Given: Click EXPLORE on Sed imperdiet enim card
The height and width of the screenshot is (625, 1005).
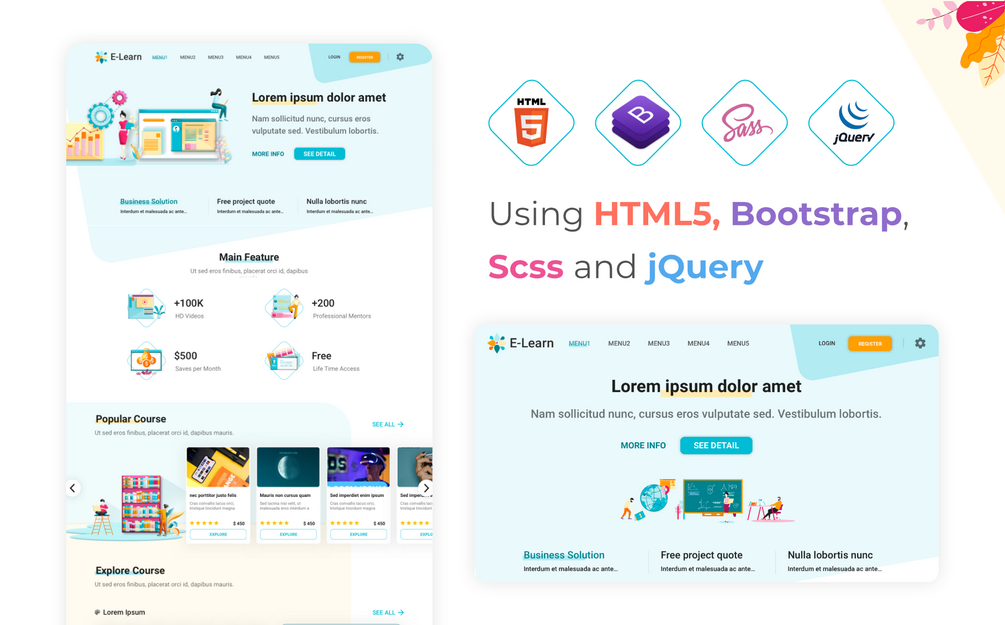Looking at the screenshot, I should [x=358, y=534].
